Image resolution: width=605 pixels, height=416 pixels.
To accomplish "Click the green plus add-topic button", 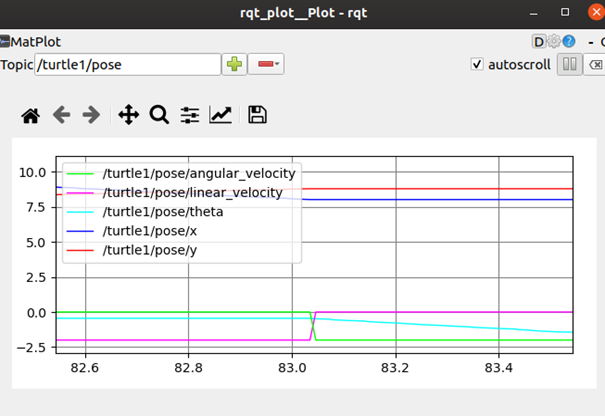I will (234, 64).
